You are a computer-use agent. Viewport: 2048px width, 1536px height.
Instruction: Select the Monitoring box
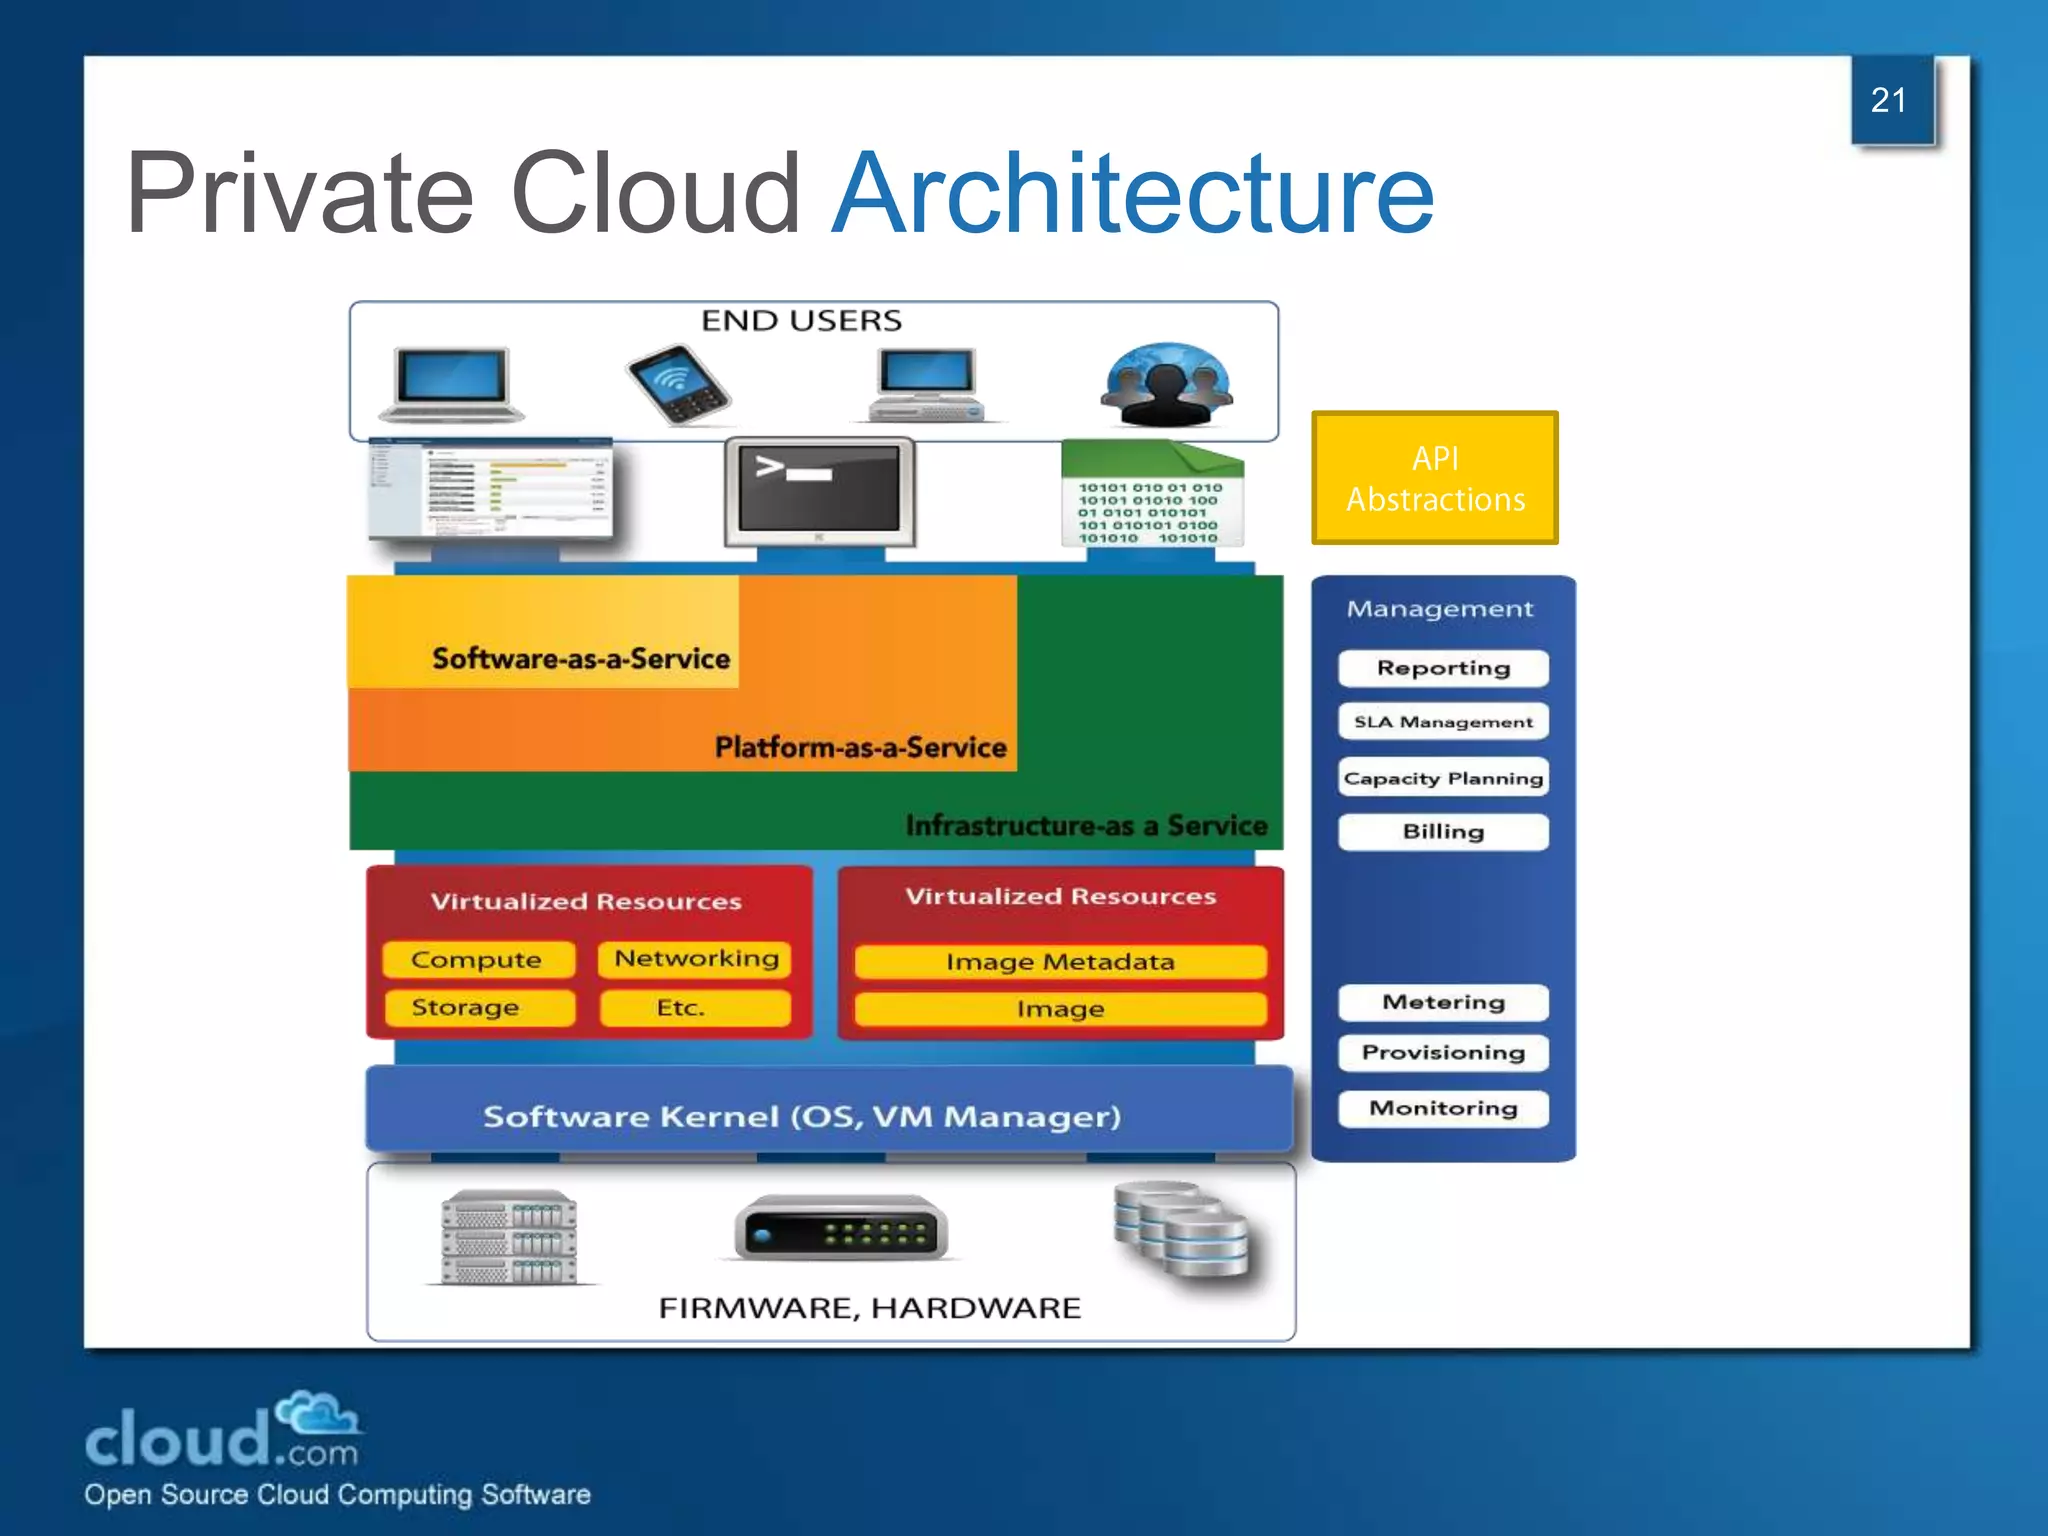(x=1443, y=1109)
